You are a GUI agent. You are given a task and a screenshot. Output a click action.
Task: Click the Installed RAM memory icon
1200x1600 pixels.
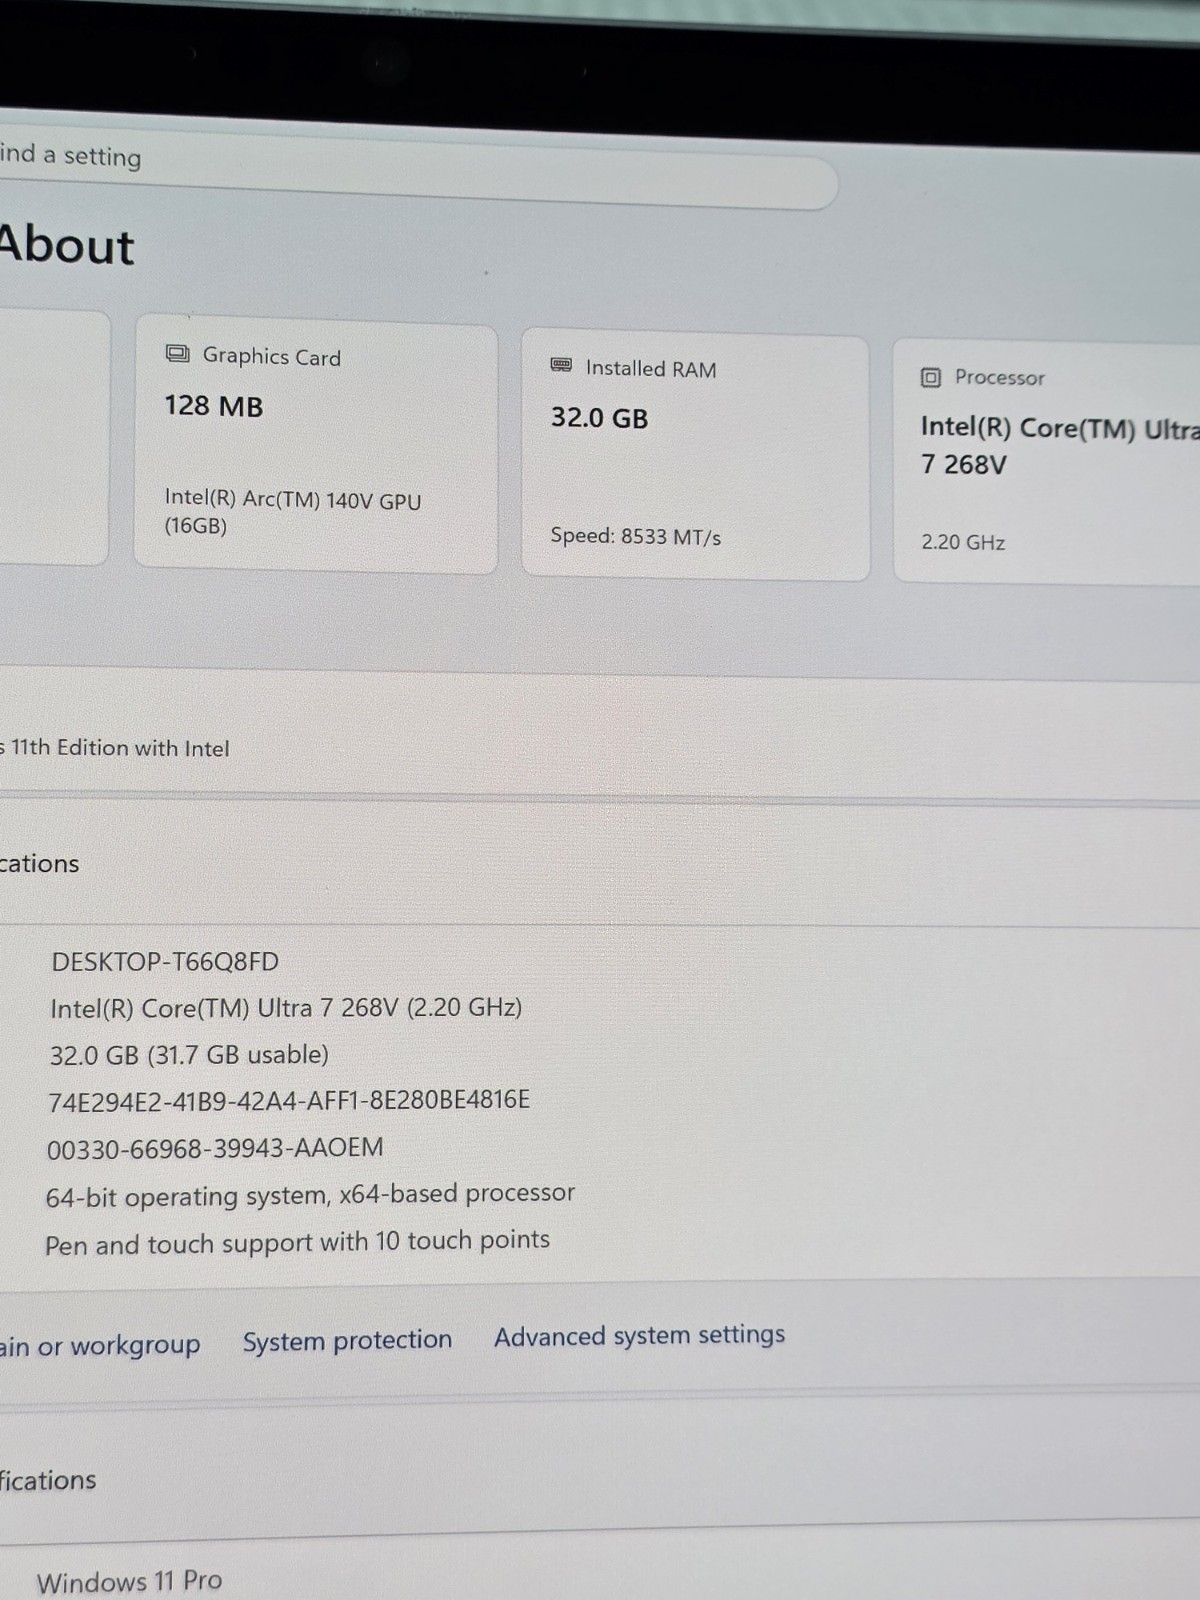[562, 365]
